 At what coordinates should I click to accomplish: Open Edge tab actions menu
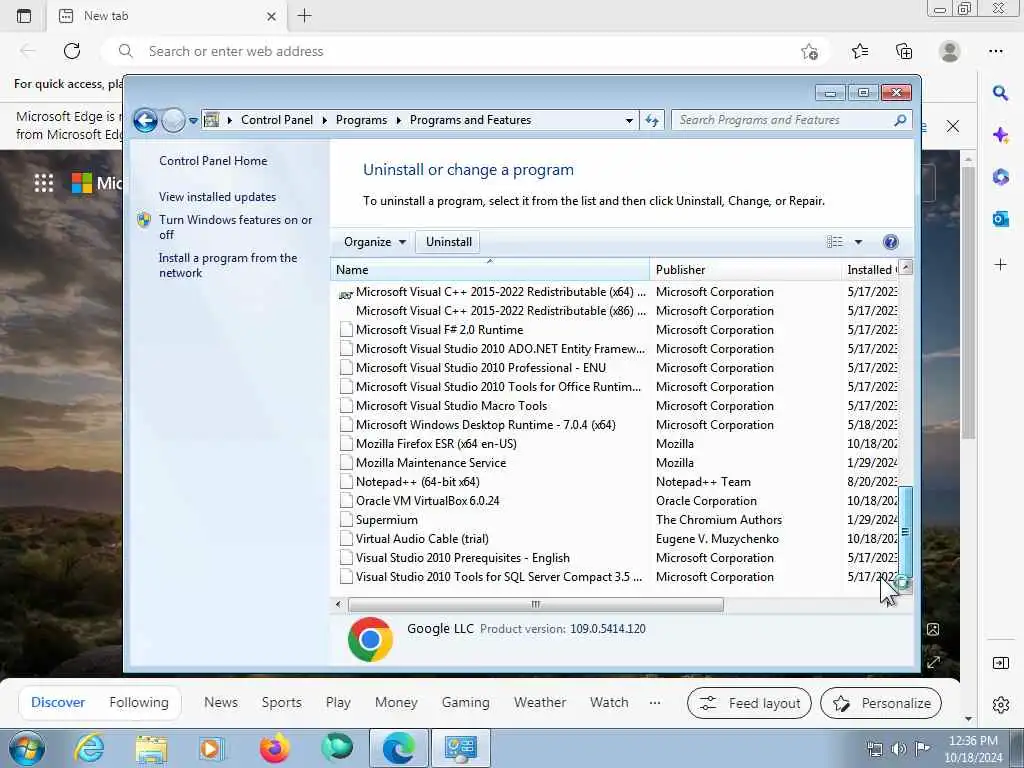coord(24,16)
